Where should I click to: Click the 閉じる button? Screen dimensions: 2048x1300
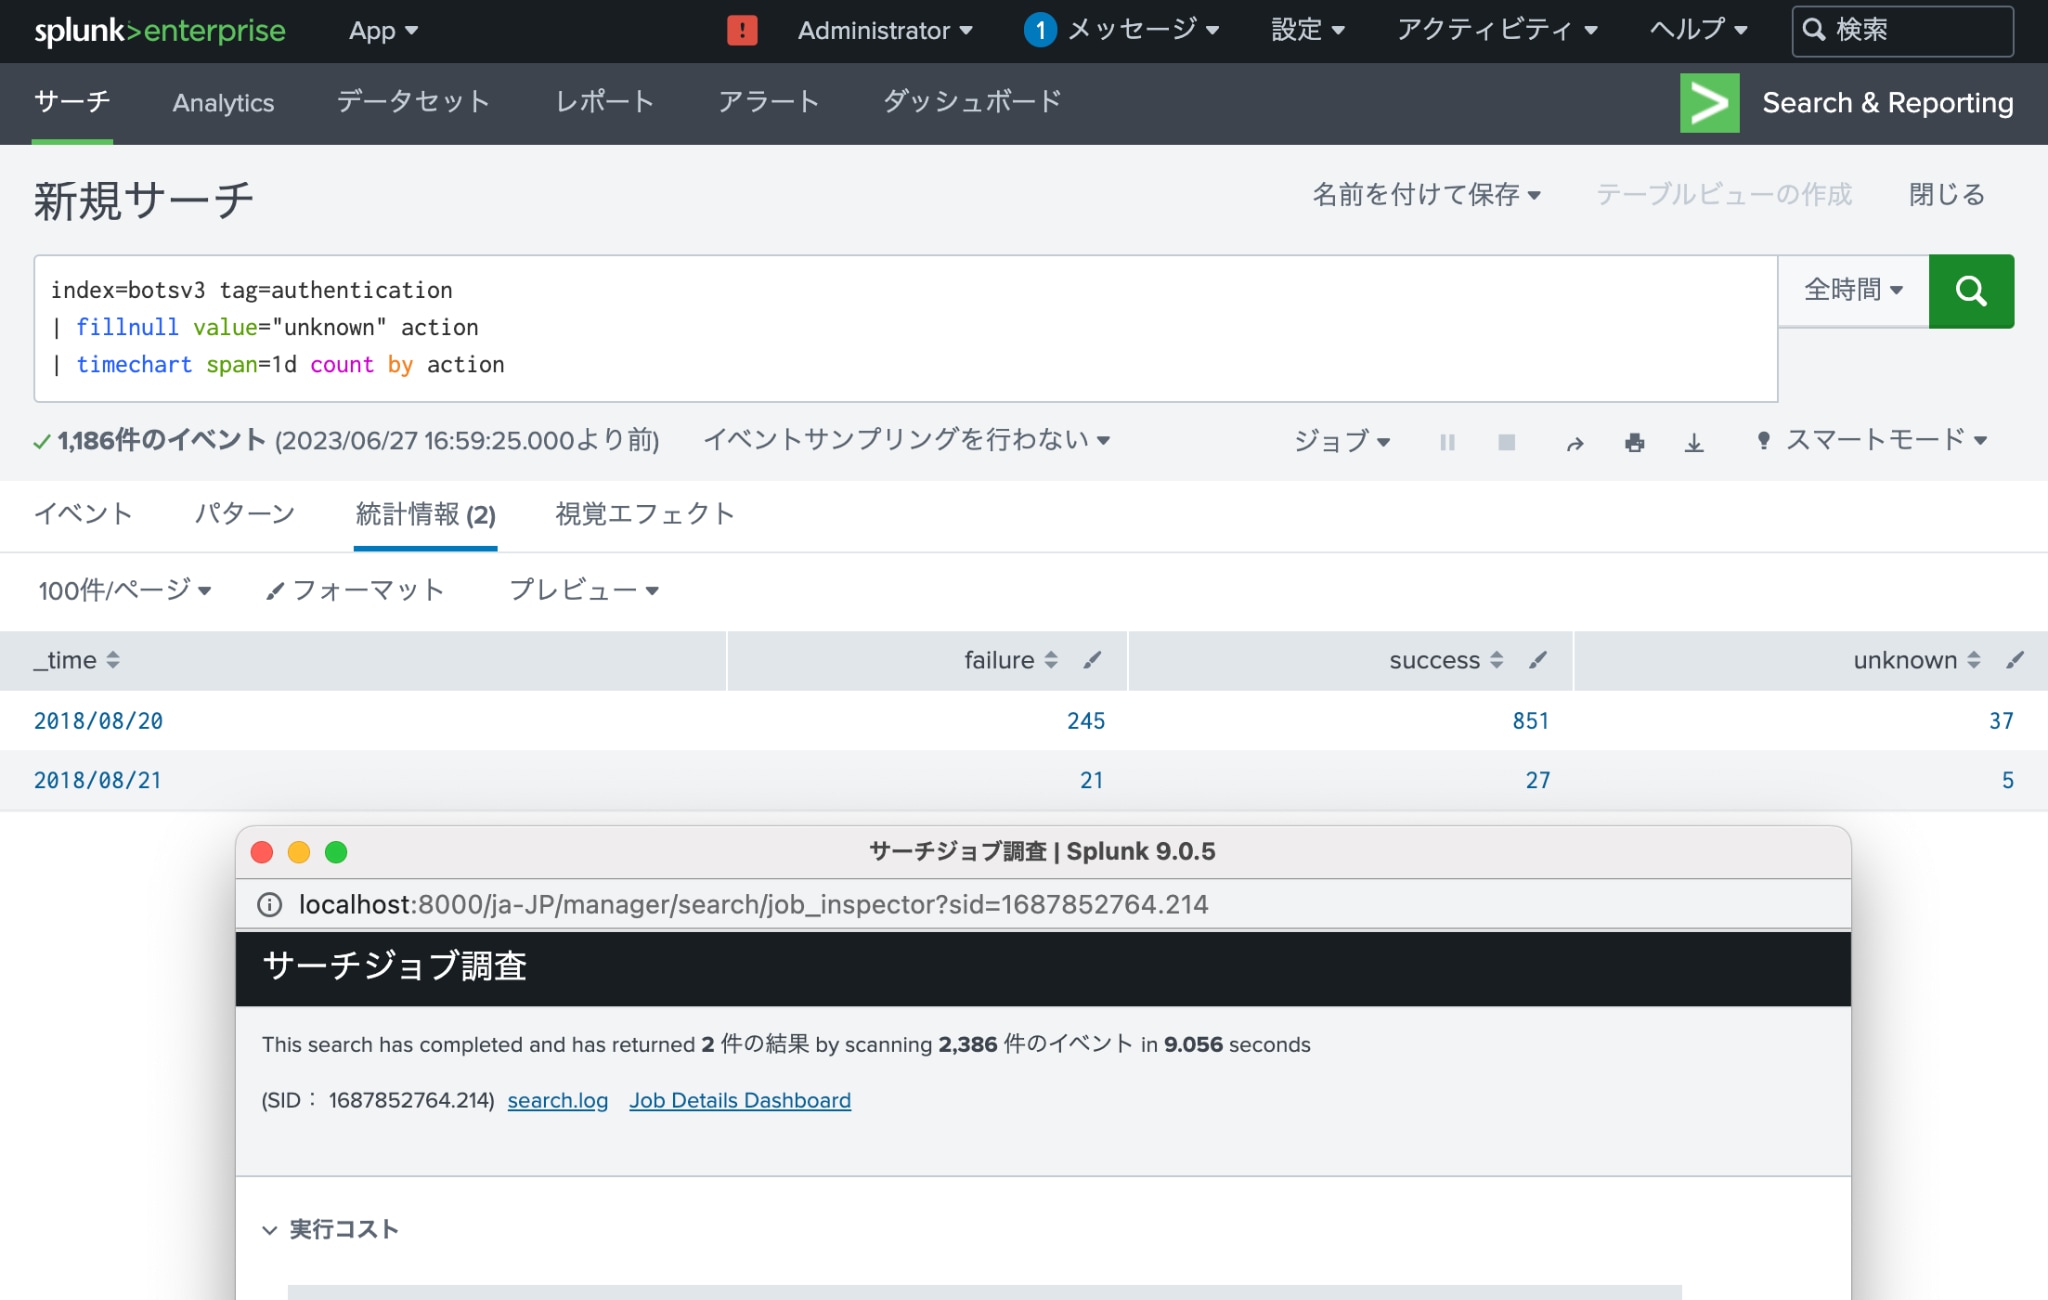pos(1947,194)
